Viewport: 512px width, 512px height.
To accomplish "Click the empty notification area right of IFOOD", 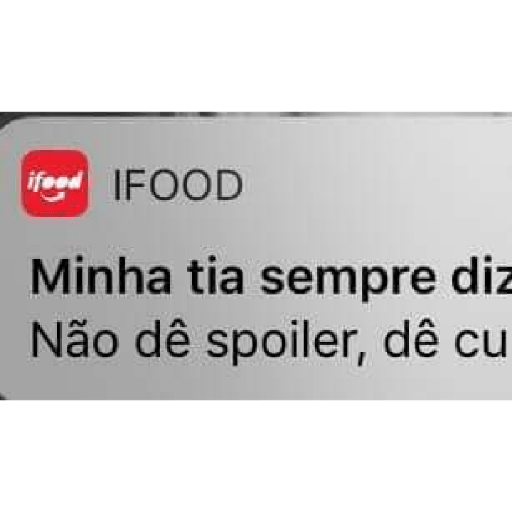I will pyautogui.click(x=377, y=185).
